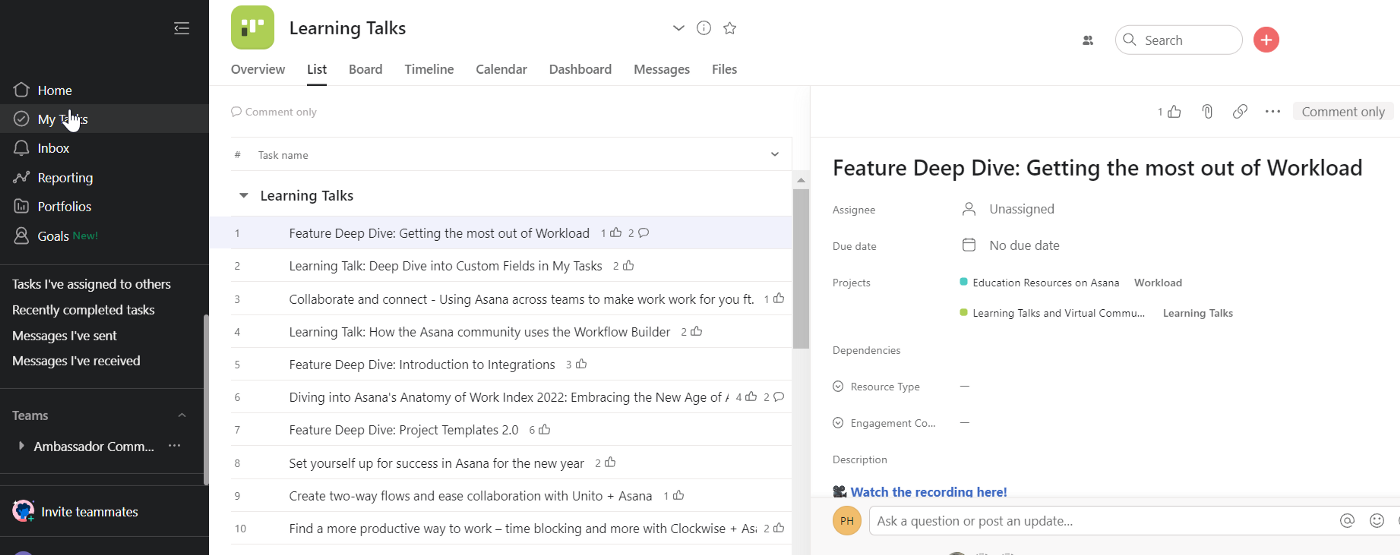Open Messages I've received
Screen dimensions: 1400x555
point(76,361)
